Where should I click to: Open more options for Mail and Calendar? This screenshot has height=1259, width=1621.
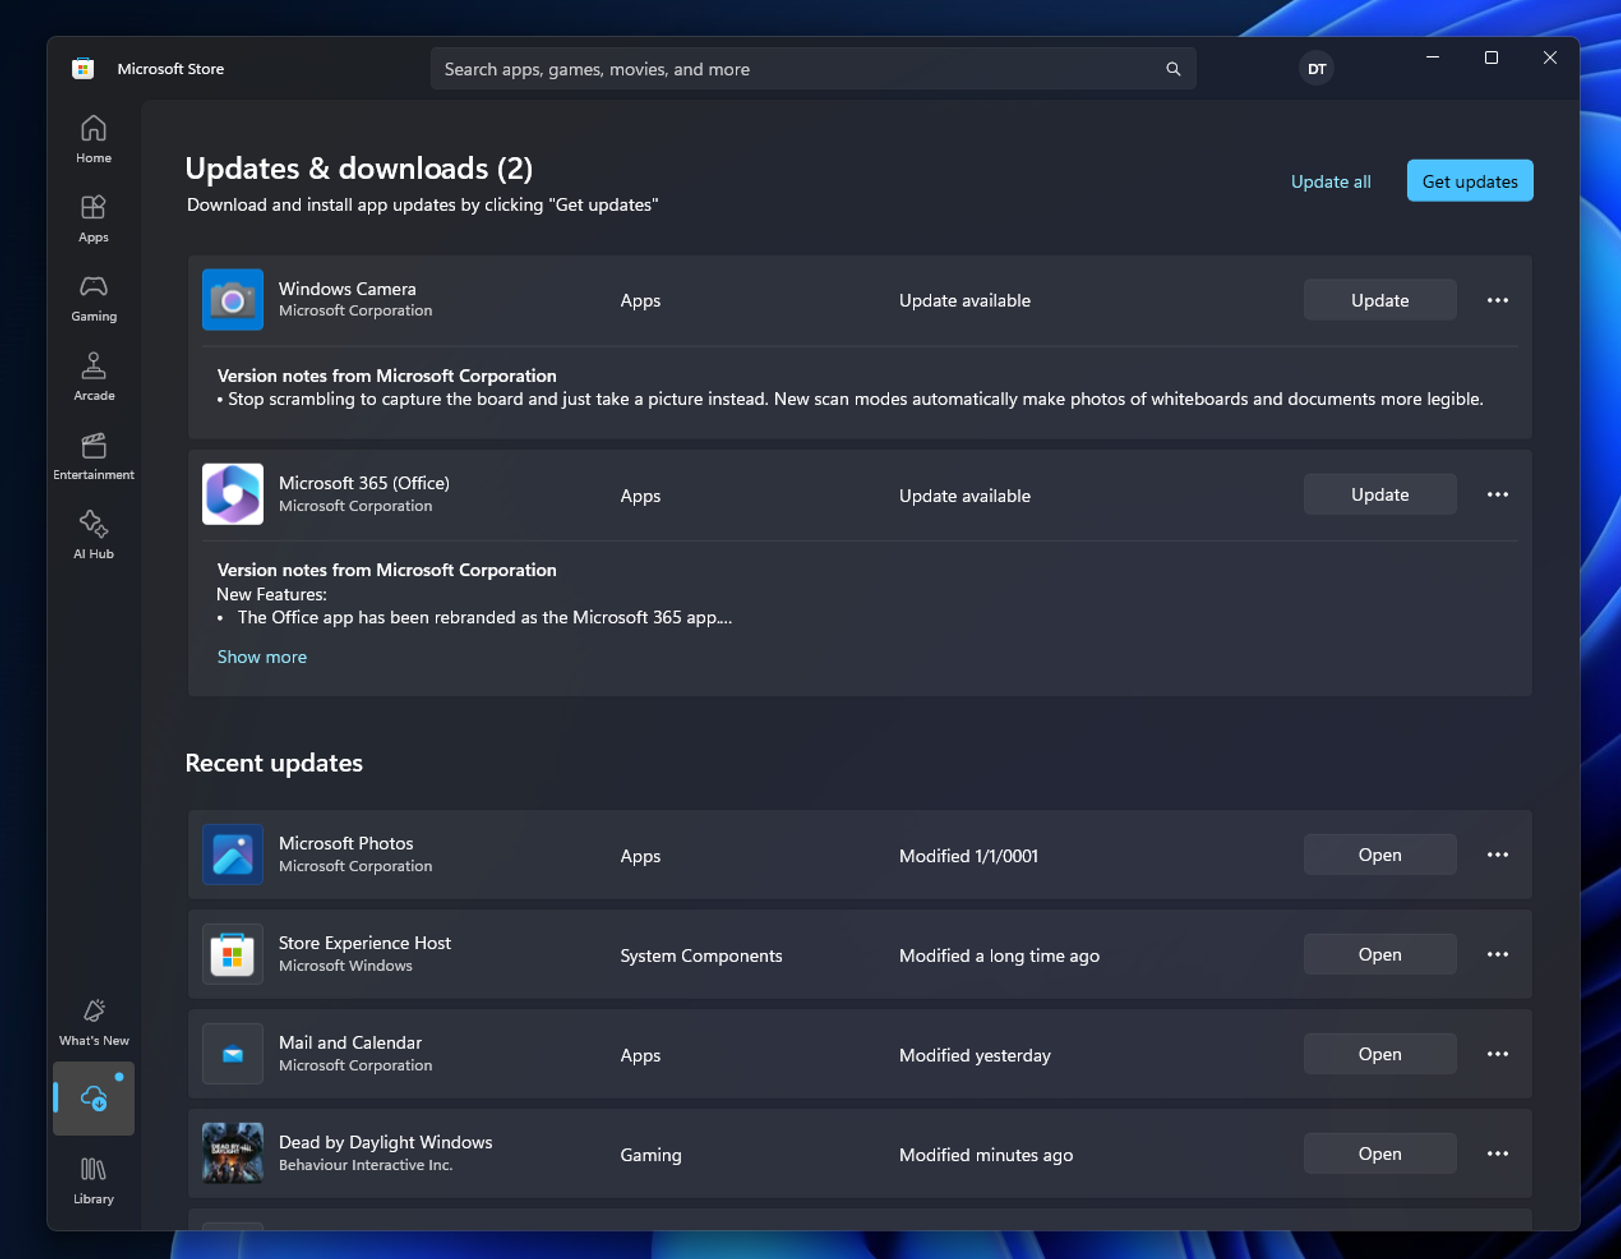click(1497, 1054)
